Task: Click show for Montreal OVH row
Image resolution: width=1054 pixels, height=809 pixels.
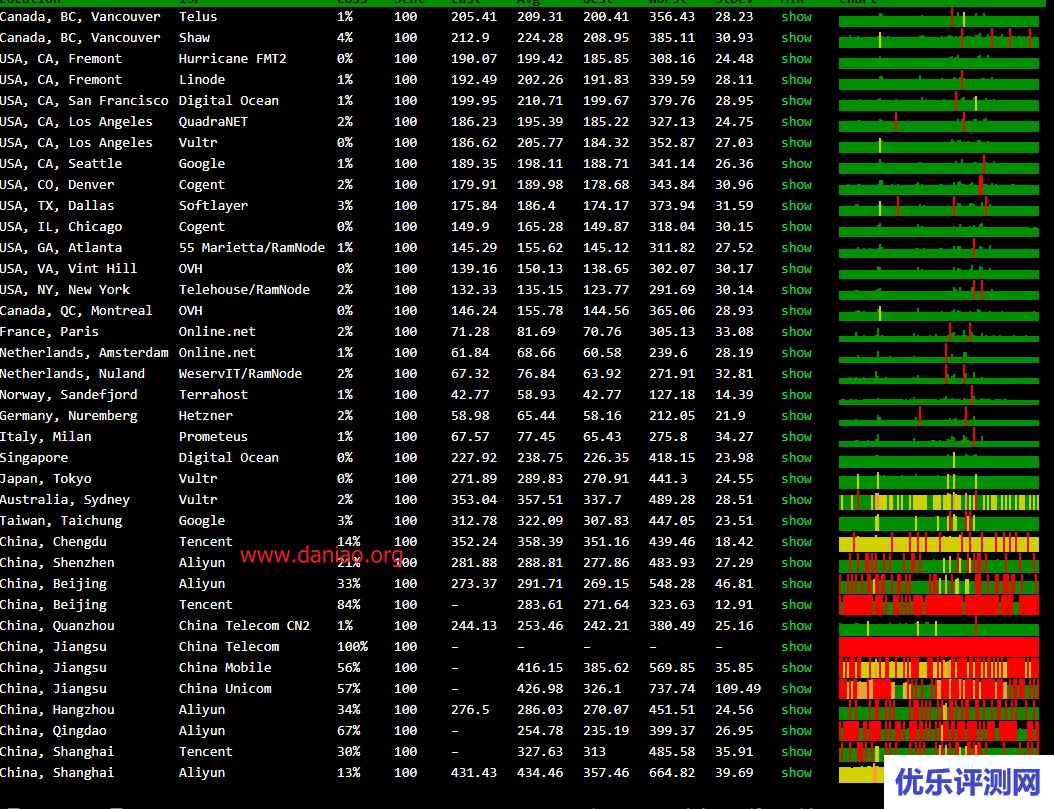Action: click(797, 310)
